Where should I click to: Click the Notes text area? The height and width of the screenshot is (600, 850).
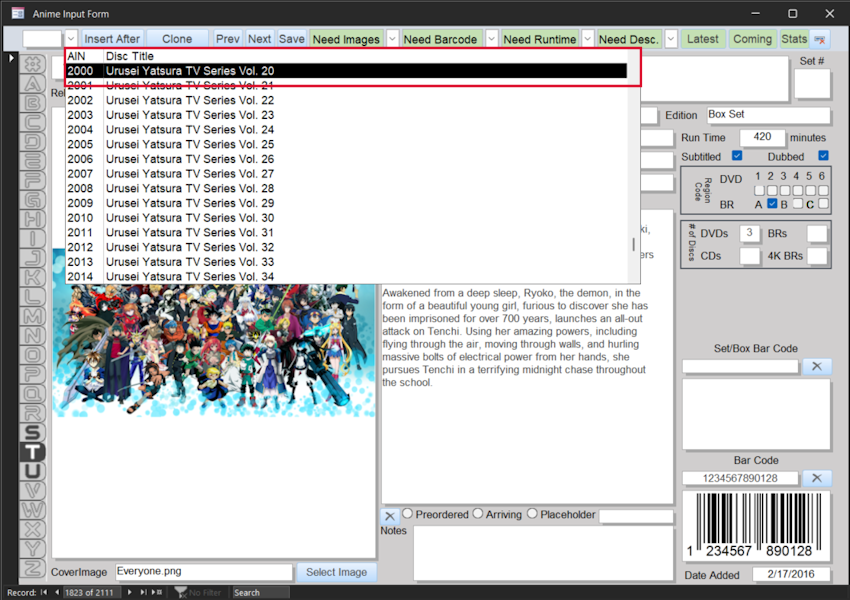543,553
